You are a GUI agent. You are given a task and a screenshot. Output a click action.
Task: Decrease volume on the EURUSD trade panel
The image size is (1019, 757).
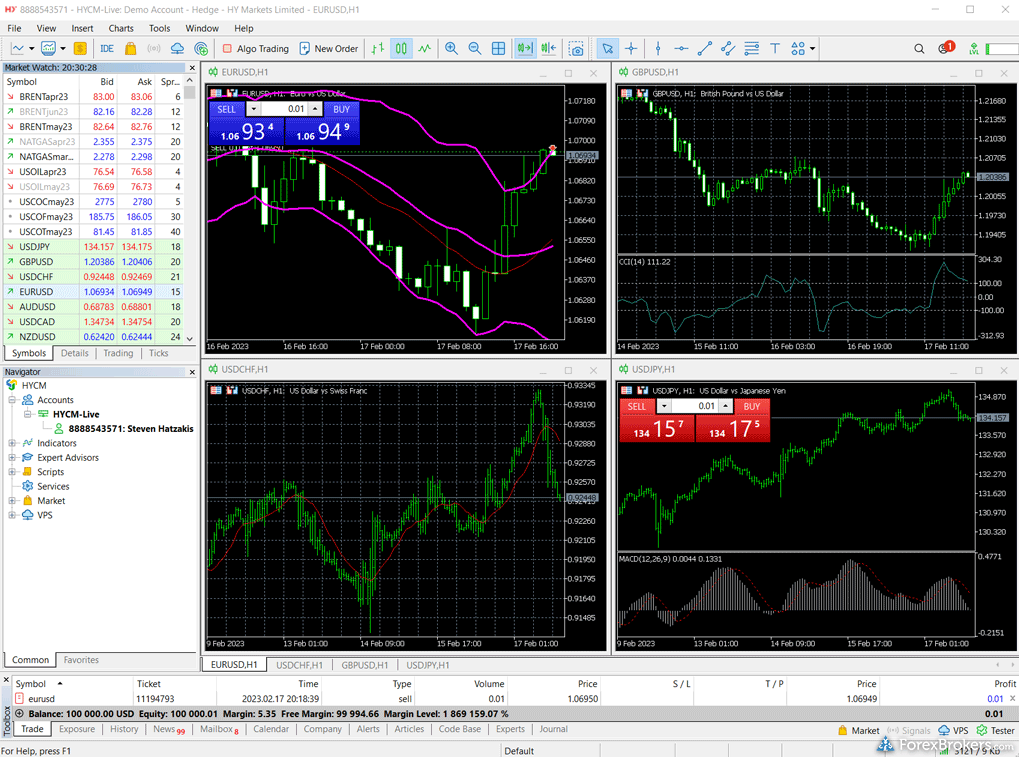click(x=253, y=109)
